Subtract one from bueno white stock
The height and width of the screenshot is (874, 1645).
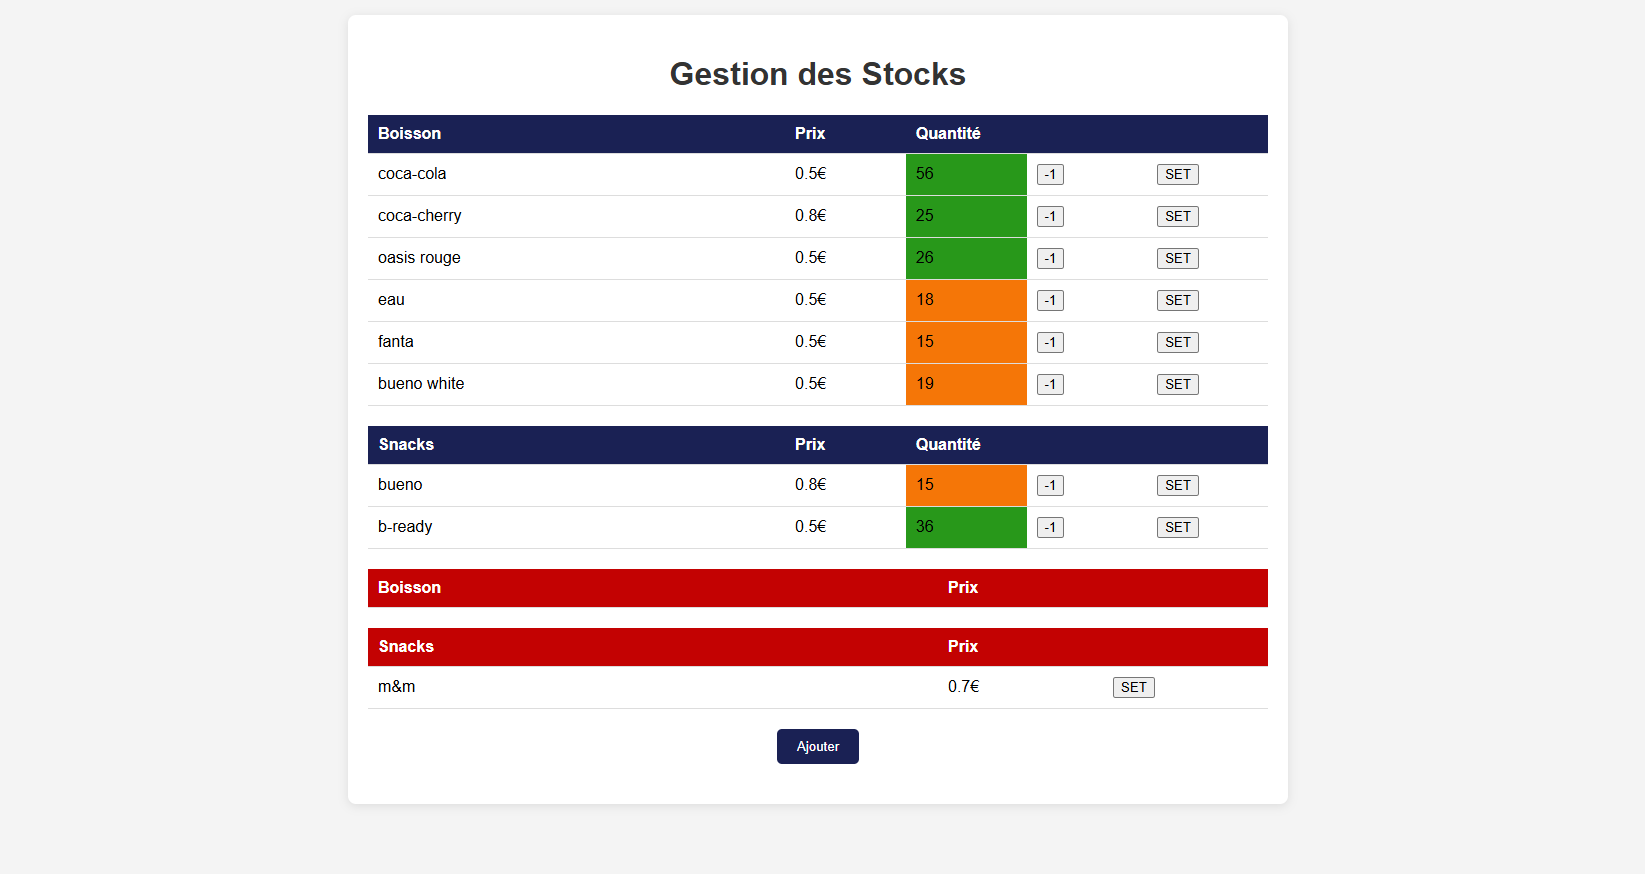[1050, 385]
